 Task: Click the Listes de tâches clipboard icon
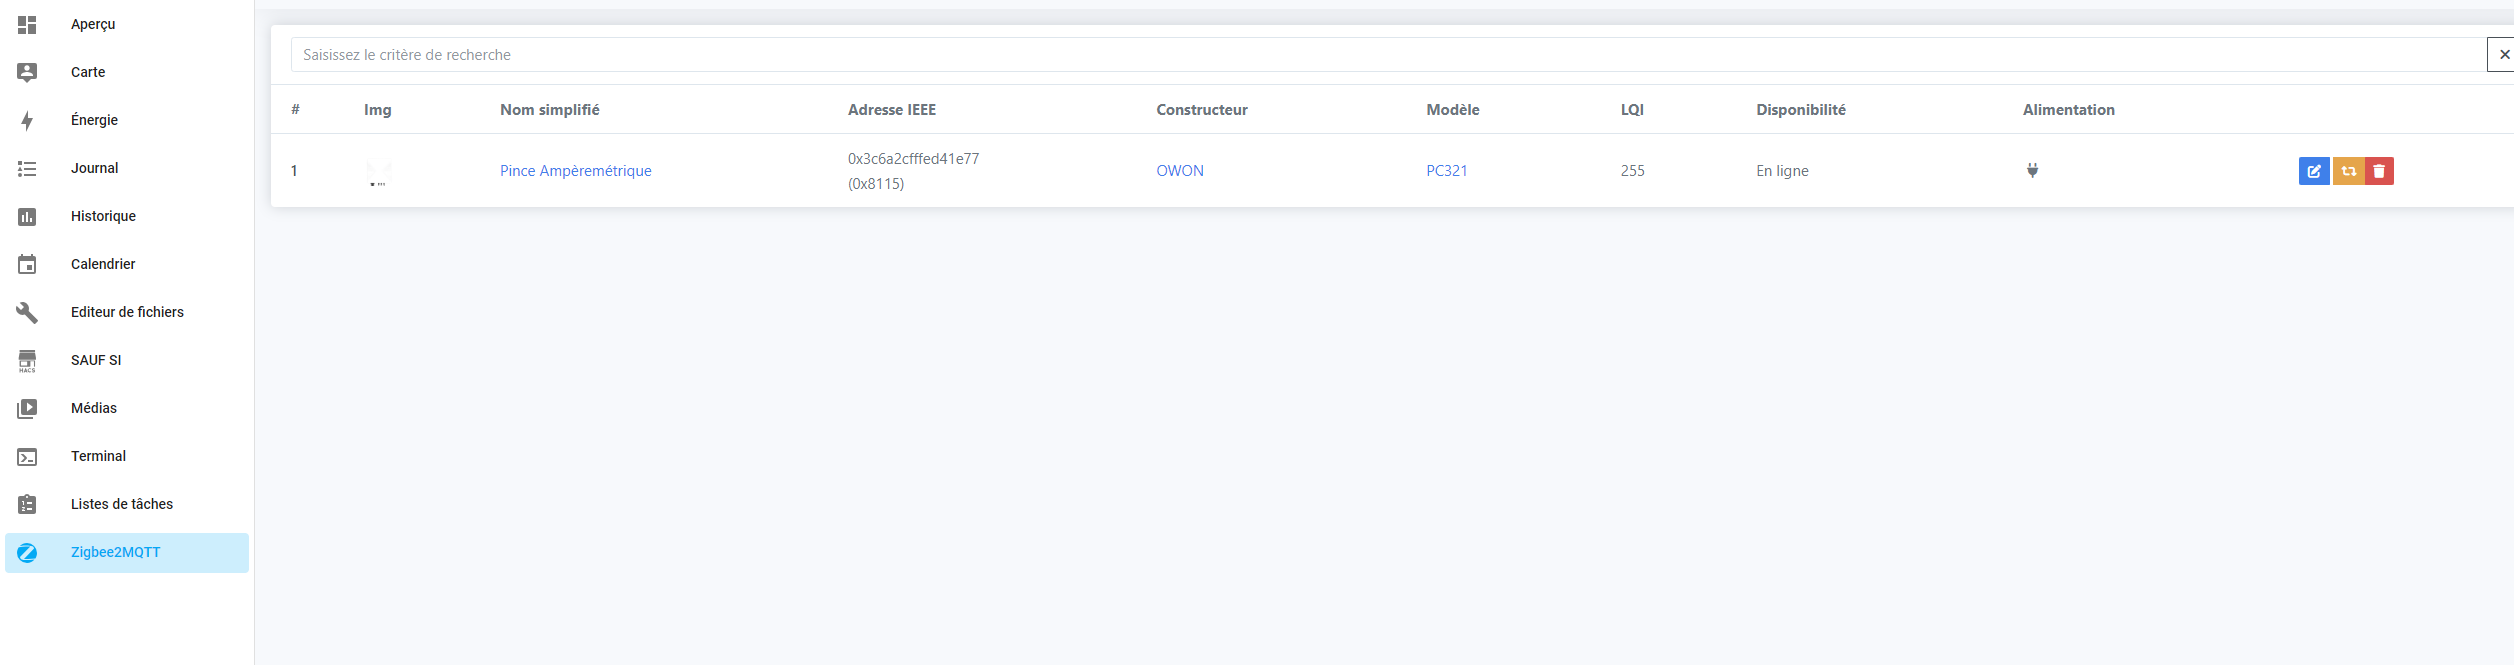point(27,504)
